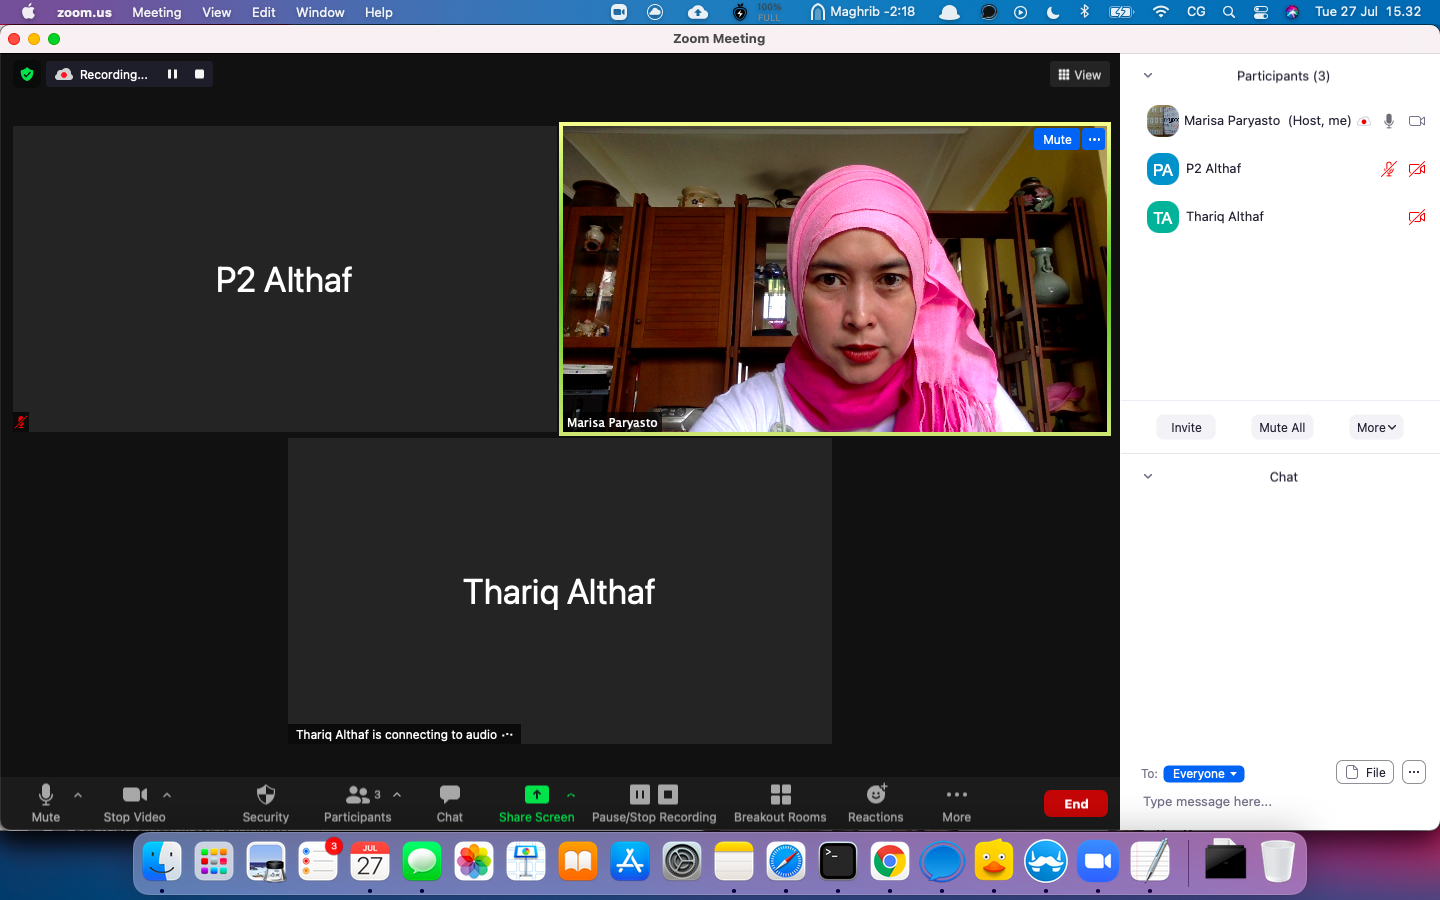Screen dimensions: 1440x900
Task: Open Zoom app icon in the Dock
Action: pyautogui.click(x=1098, y=861)
